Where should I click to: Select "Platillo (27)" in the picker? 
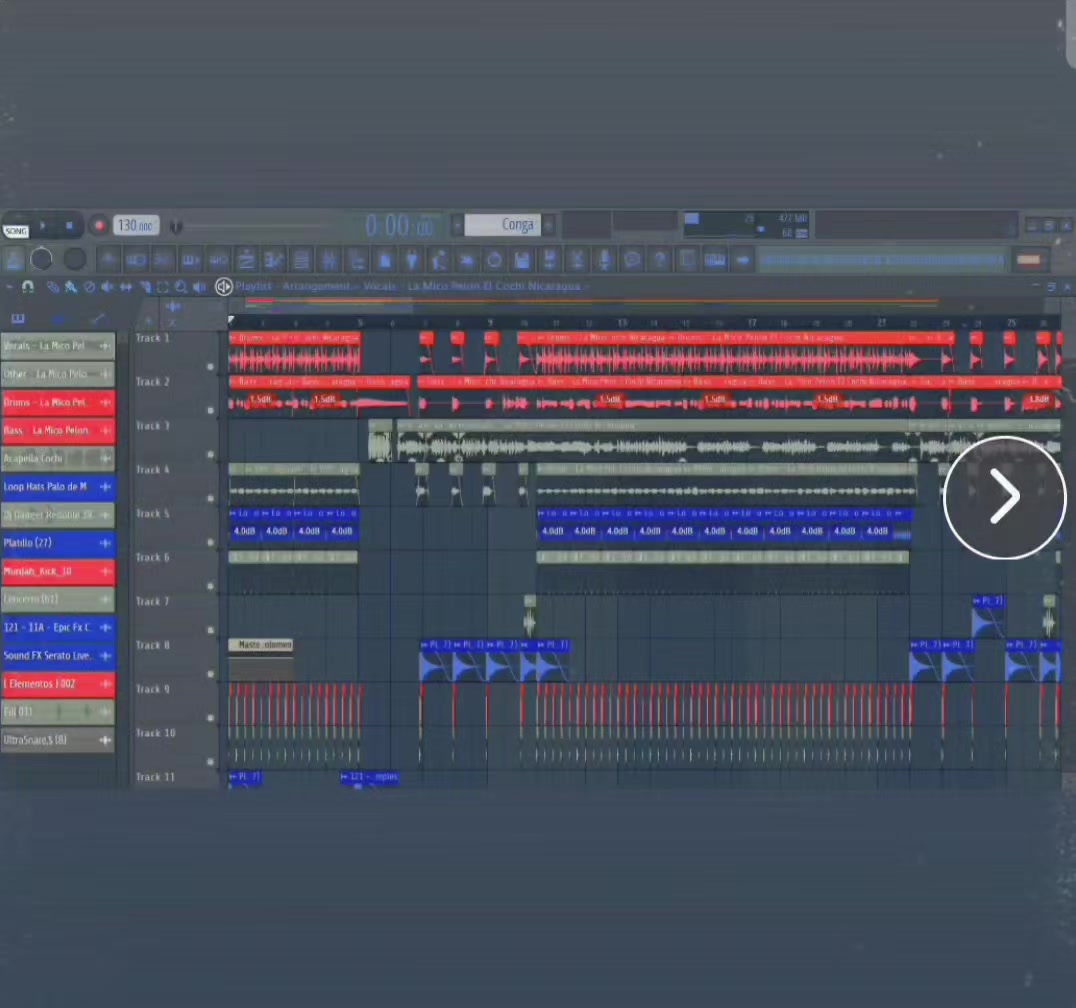[x=58, y=543]
